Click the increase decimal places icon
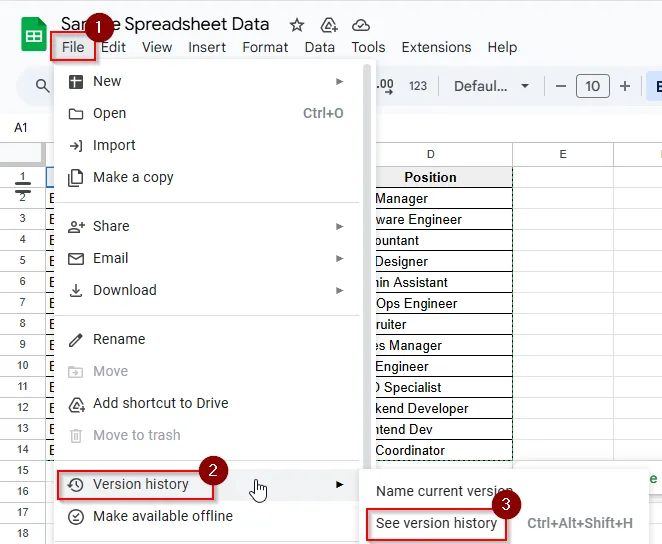The height and width of the screenshot is (544, 662). pos(385,86)
